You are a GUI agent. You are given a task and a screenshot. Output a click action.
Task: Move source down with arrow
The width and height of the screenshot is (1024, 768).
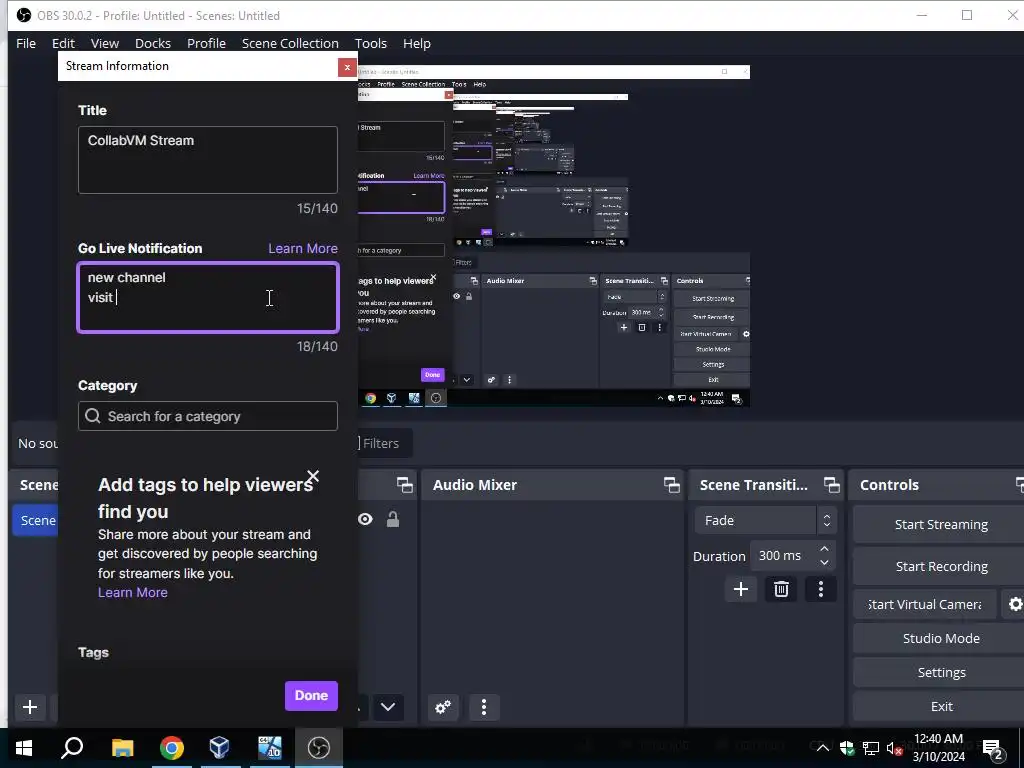click(388, 707)
